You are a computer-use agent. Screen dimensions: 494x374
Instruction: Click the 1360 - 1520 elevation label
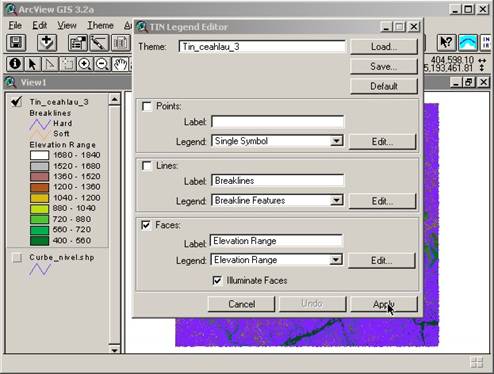click(x=77, y=176)
